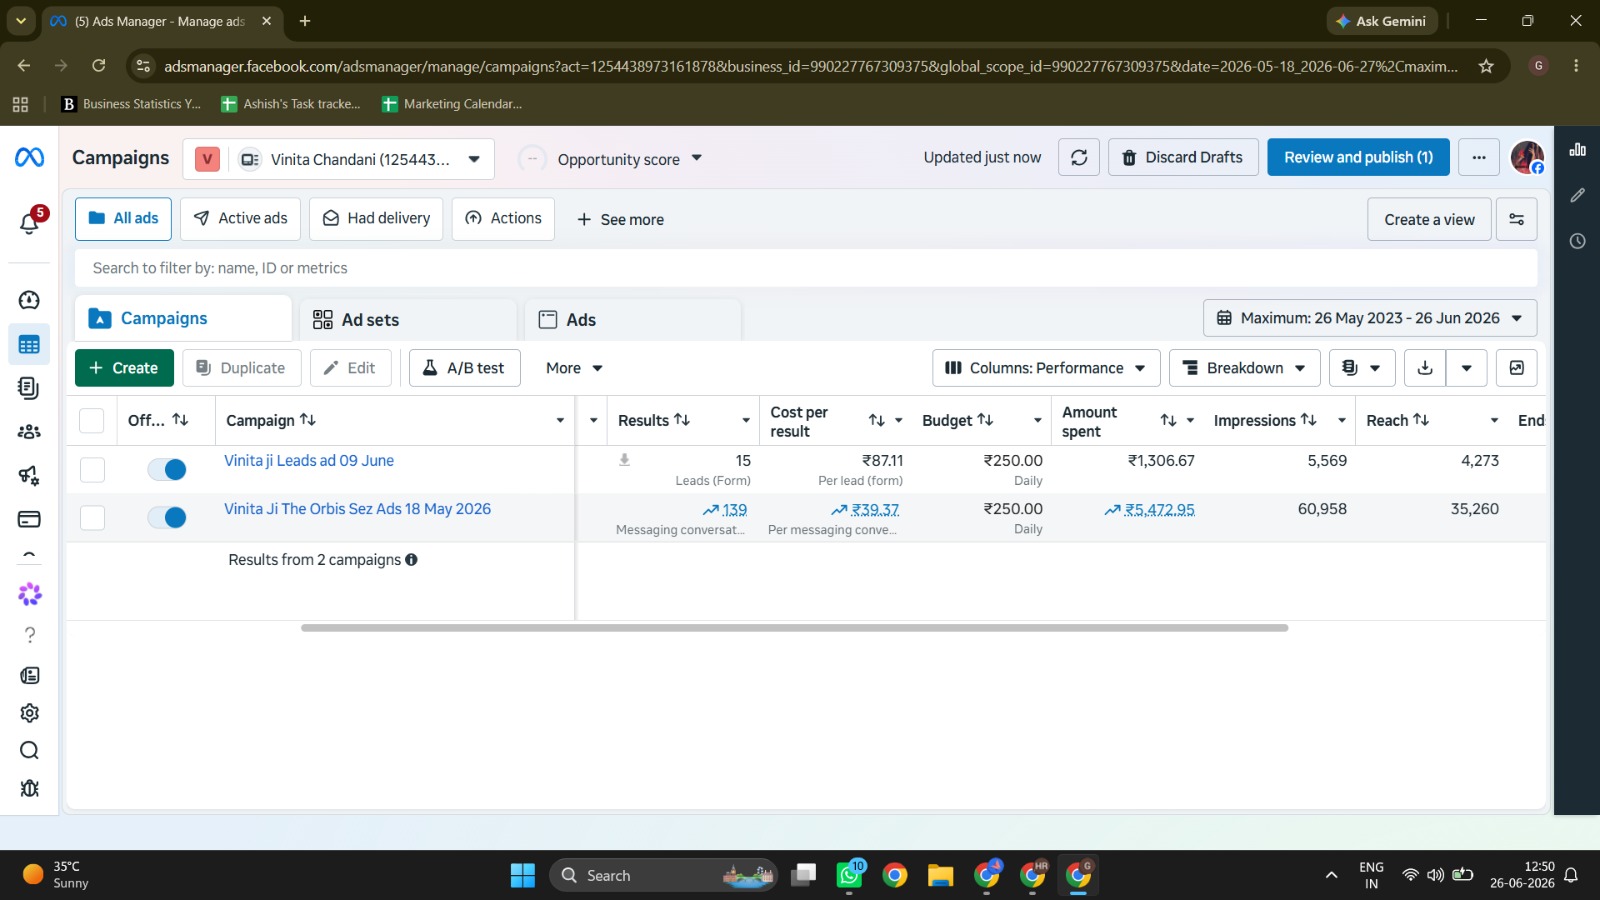Viewport: 1600px width, 900px height.
Task: Select the Campaigns table icon in the left sidebar
Action: coord(29,345)
